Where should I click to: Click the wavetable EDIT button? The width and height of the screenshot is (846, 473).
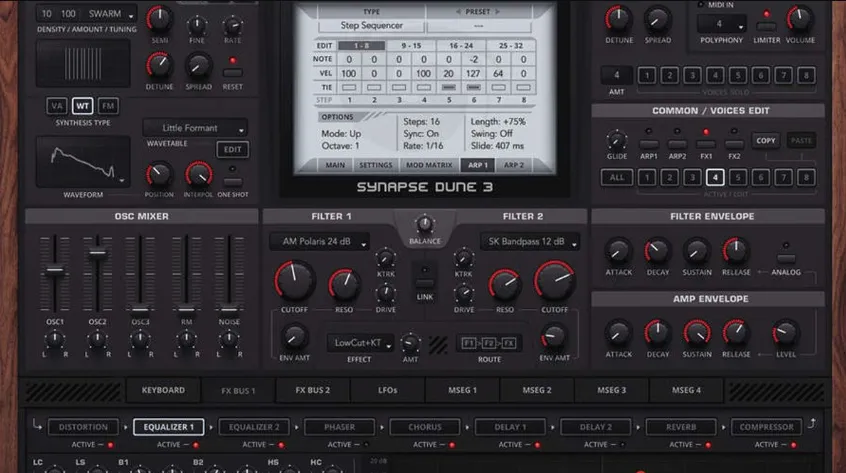233,149
